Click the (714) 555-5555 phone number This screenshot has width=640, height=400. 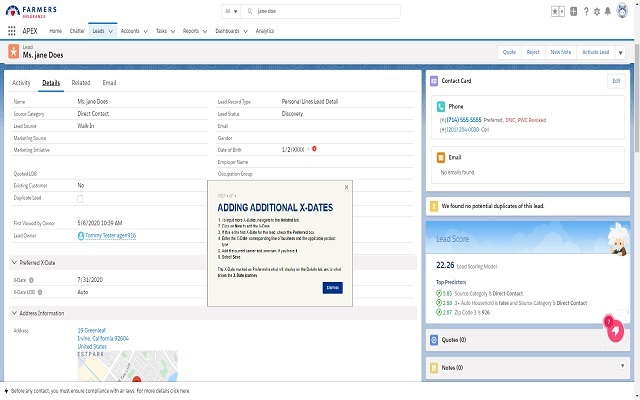coord(464,120)
